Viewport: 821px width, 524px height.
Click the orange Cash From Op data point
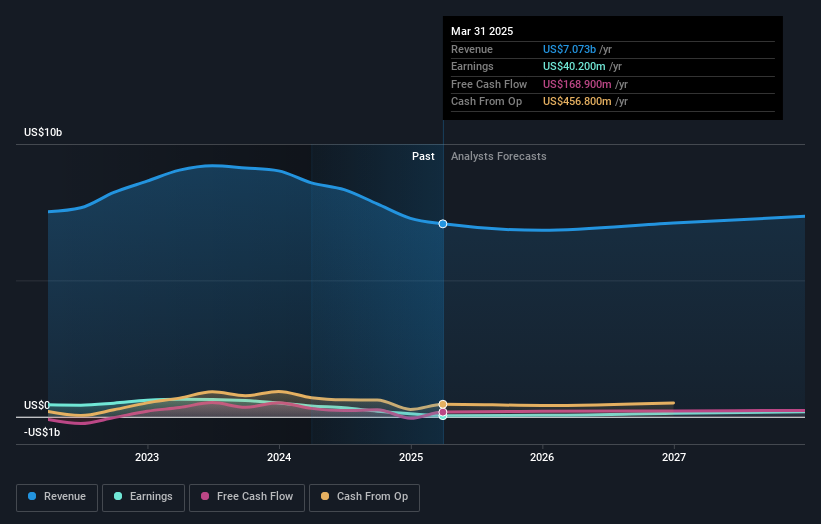pos(443,404)
